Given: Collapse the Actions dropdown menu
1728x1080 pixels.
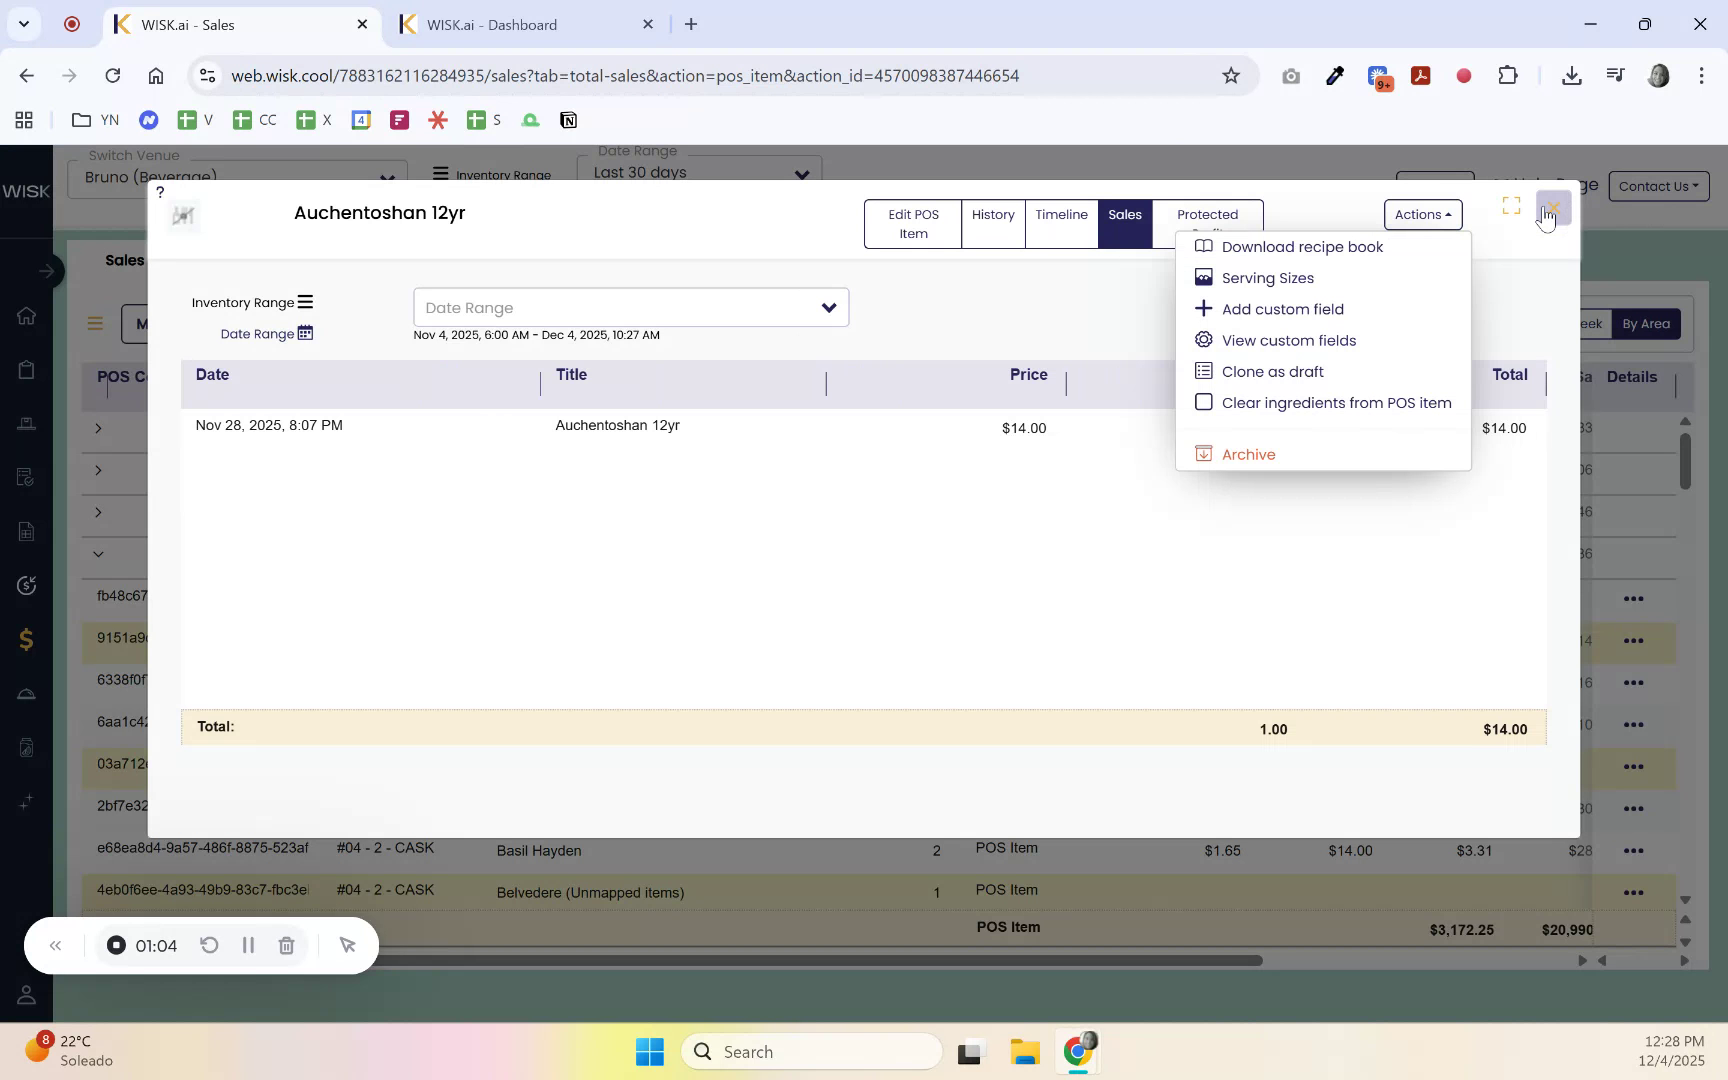Looking at the screenshot, I should point(1422,214).
